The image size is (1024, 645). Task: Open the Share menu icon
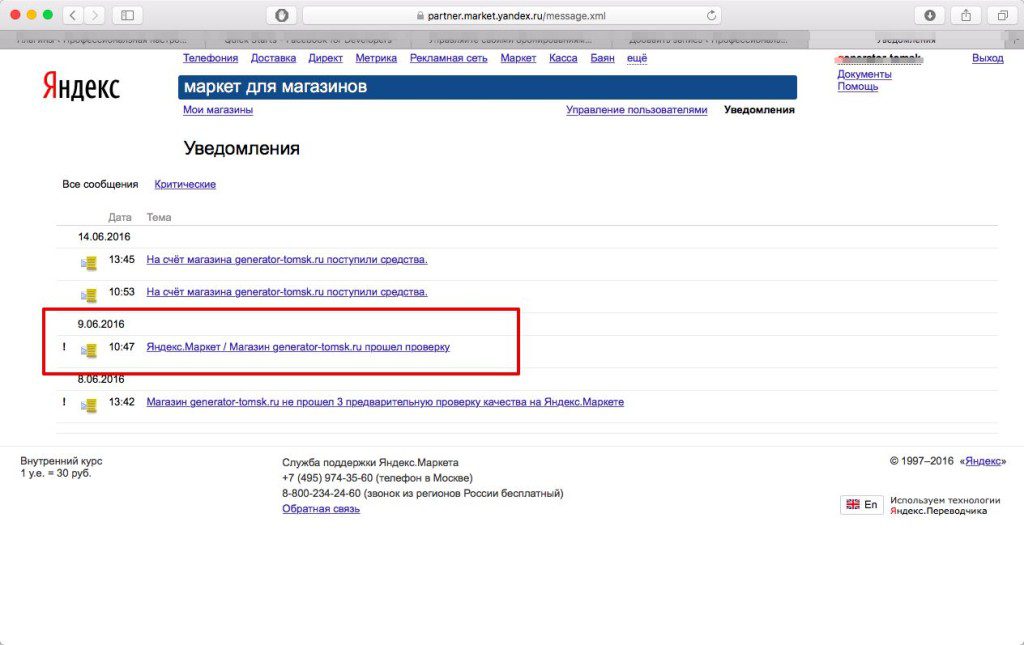tap(966, 15)
